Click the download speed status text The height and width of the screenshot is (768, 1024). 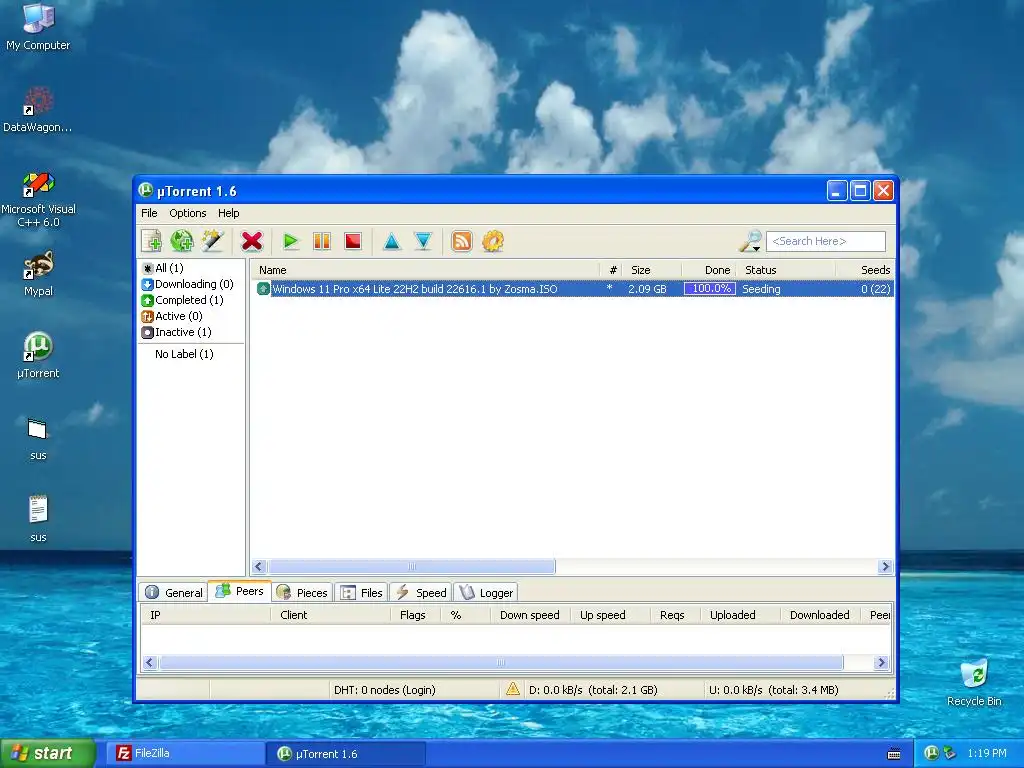pos(593,690)
